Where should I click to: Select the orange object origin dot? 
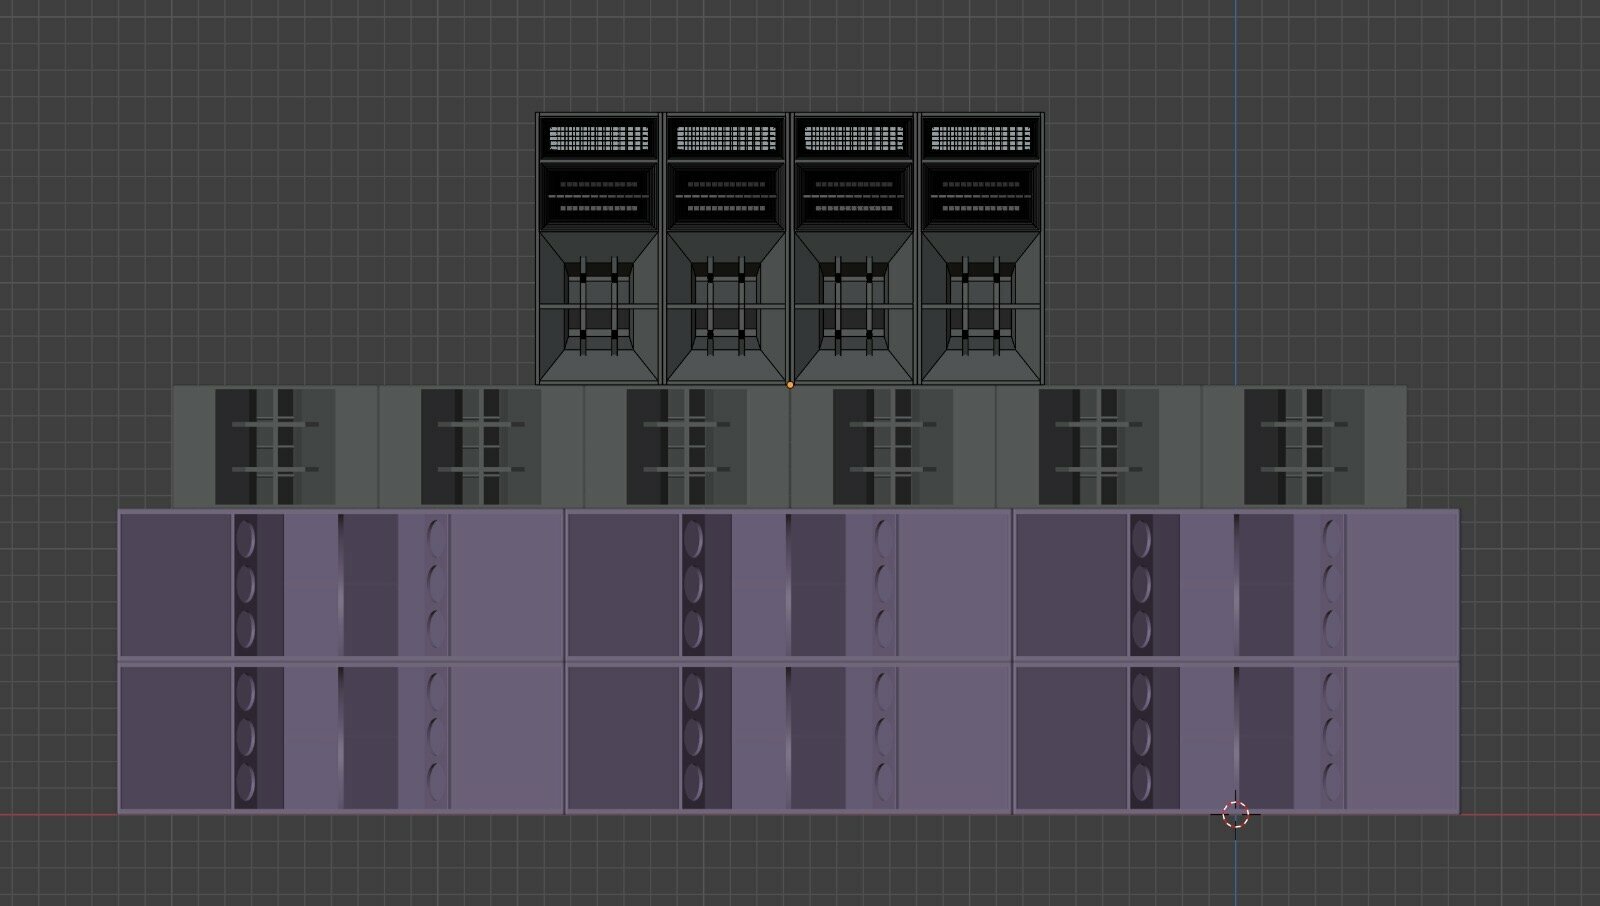(790, 384)
